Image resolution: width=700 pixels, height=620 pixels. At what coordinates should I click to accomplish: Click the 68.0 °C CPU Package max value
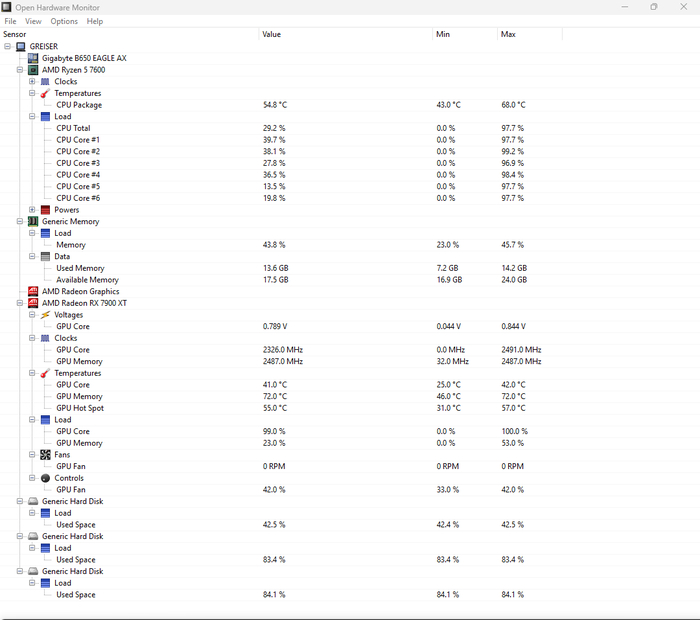[x=513, y=105]
